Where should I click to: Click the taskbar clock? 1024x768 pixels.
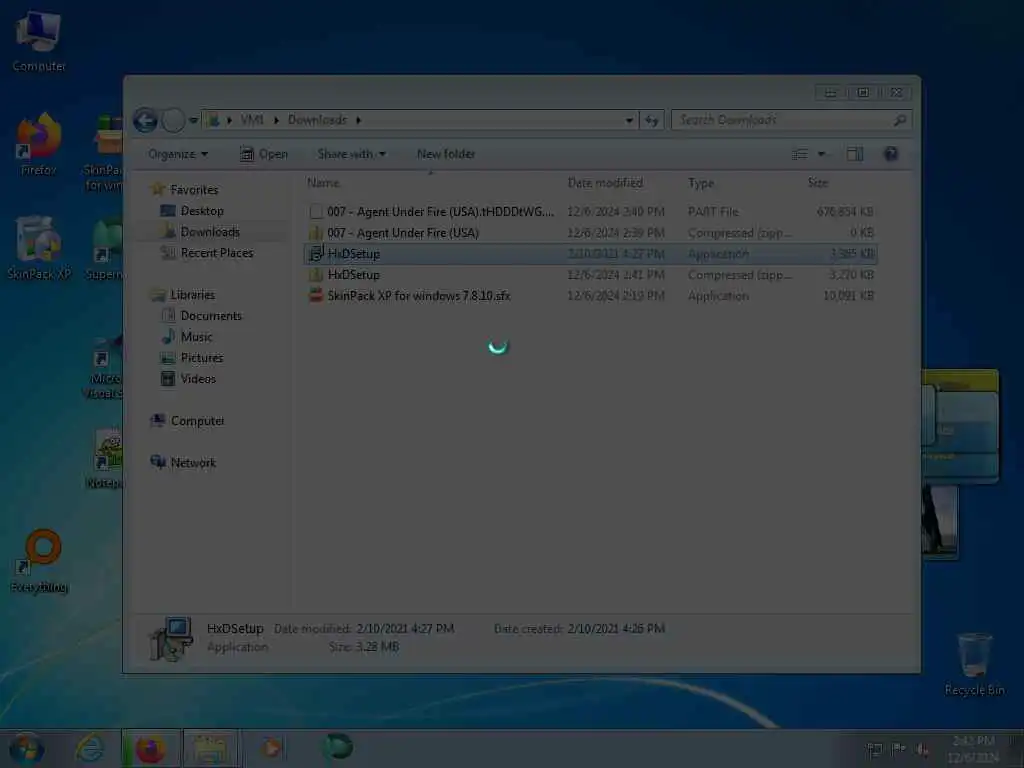(x=973, y=749)
